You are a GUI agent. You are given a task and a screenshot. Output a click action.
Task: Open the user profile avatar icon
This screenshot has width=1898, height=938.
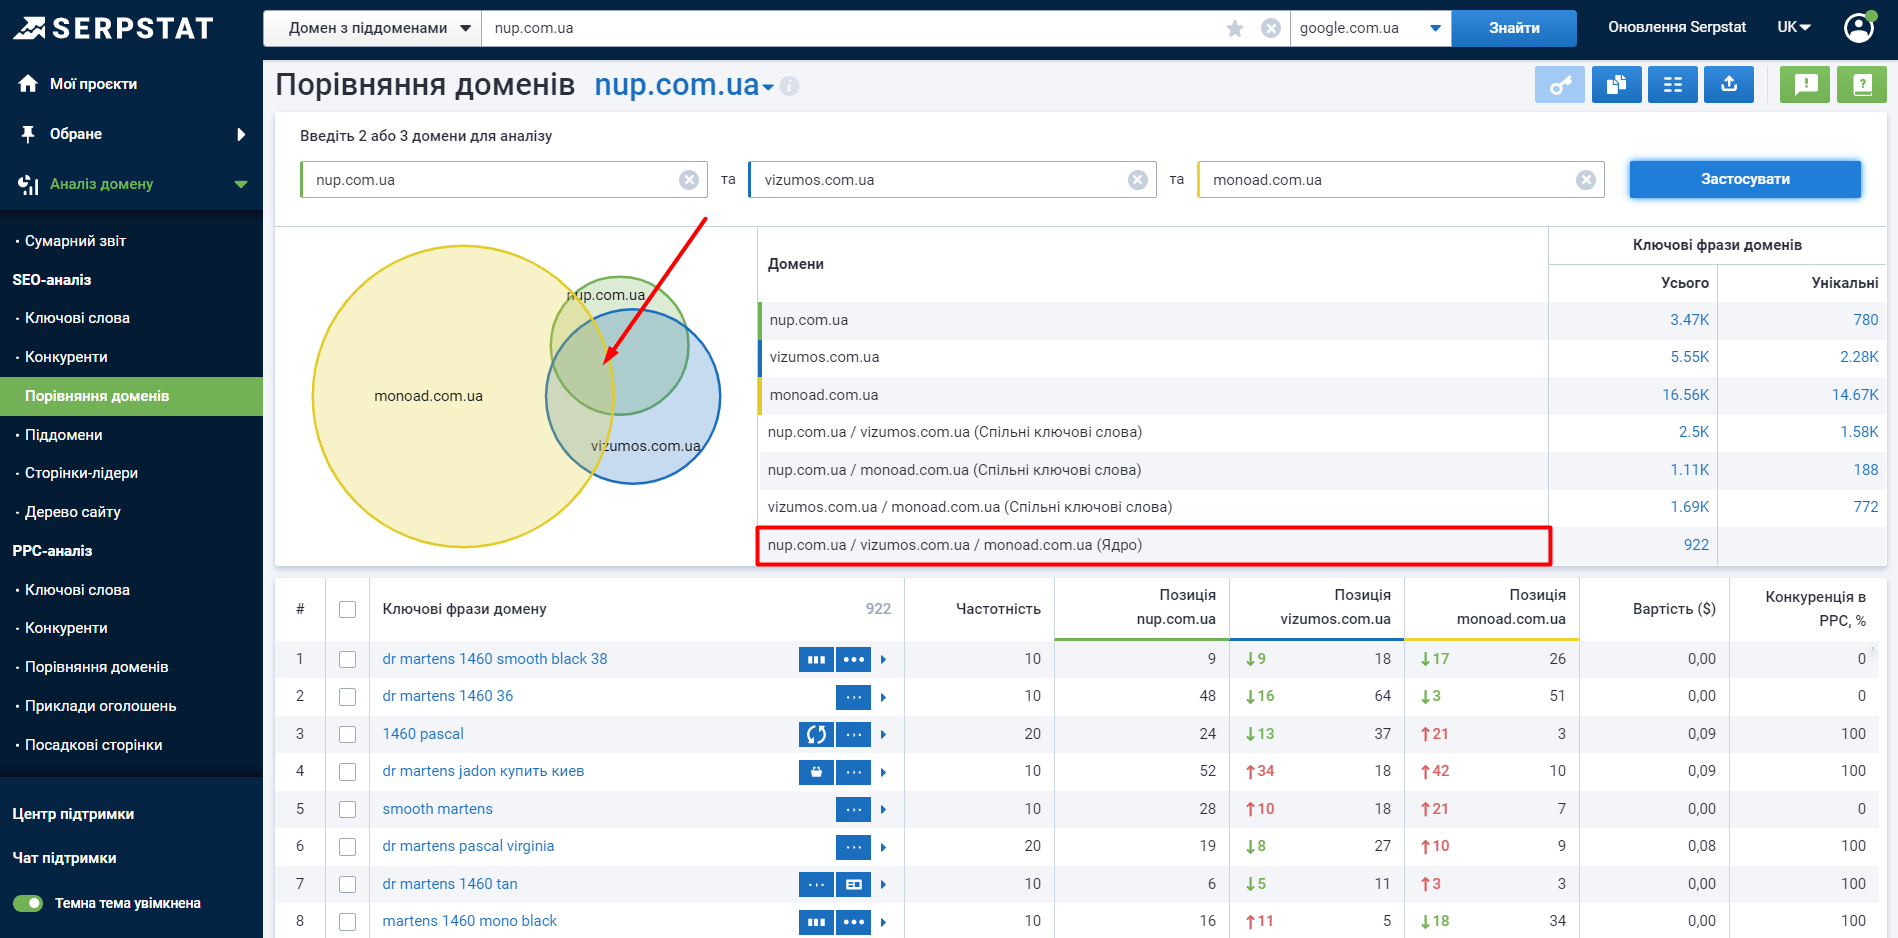(1858, 28)
